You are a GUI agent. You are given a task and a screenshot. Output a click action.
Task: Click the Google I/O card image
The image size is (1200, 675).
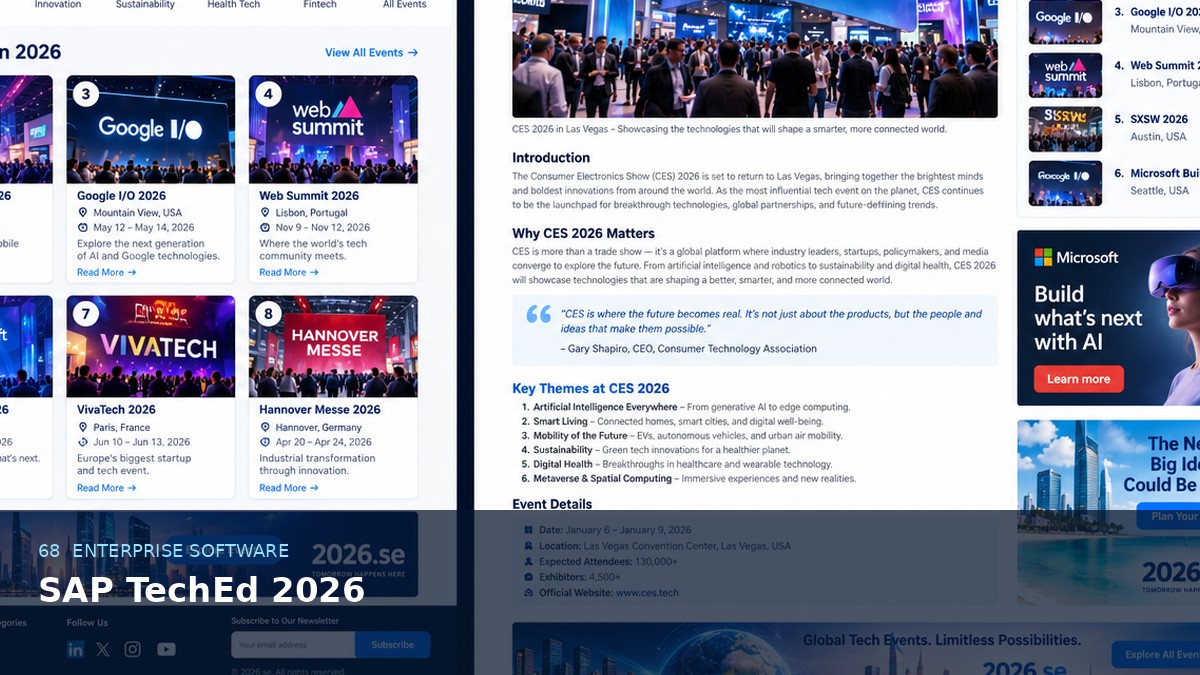pos(151,129)
